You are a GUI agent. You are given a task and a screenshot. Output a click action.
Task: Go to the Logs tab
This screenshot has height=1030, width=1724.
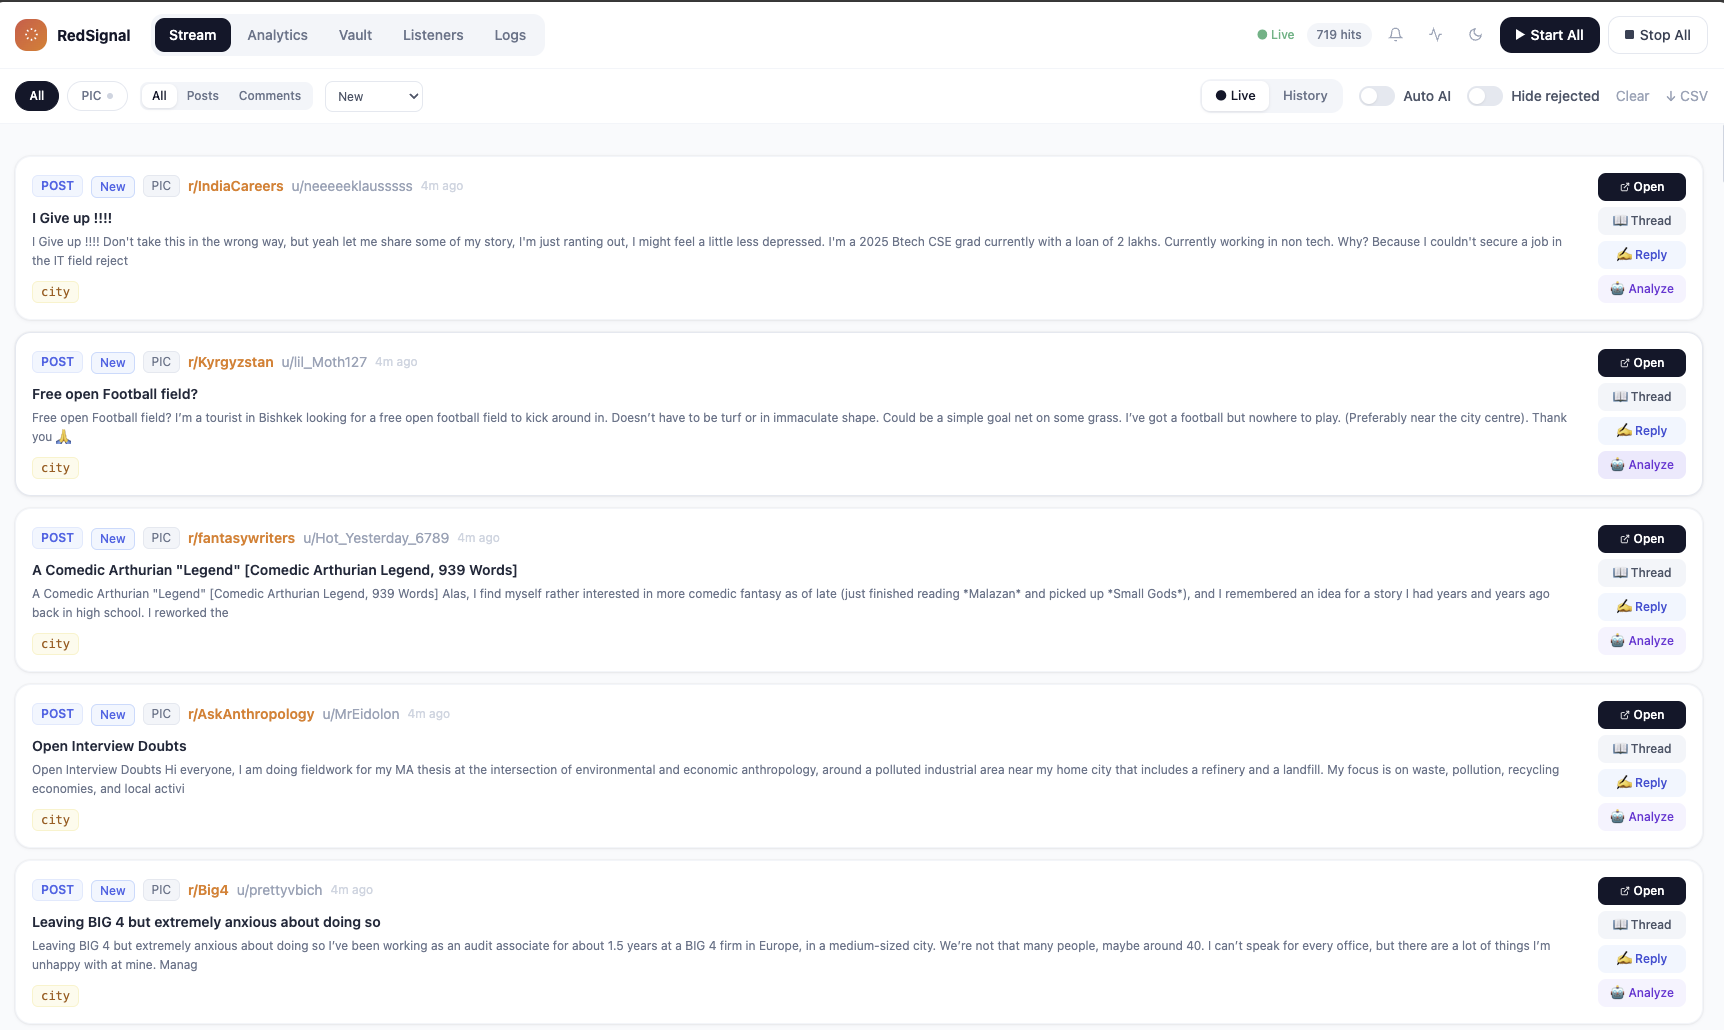coord(510,35)
